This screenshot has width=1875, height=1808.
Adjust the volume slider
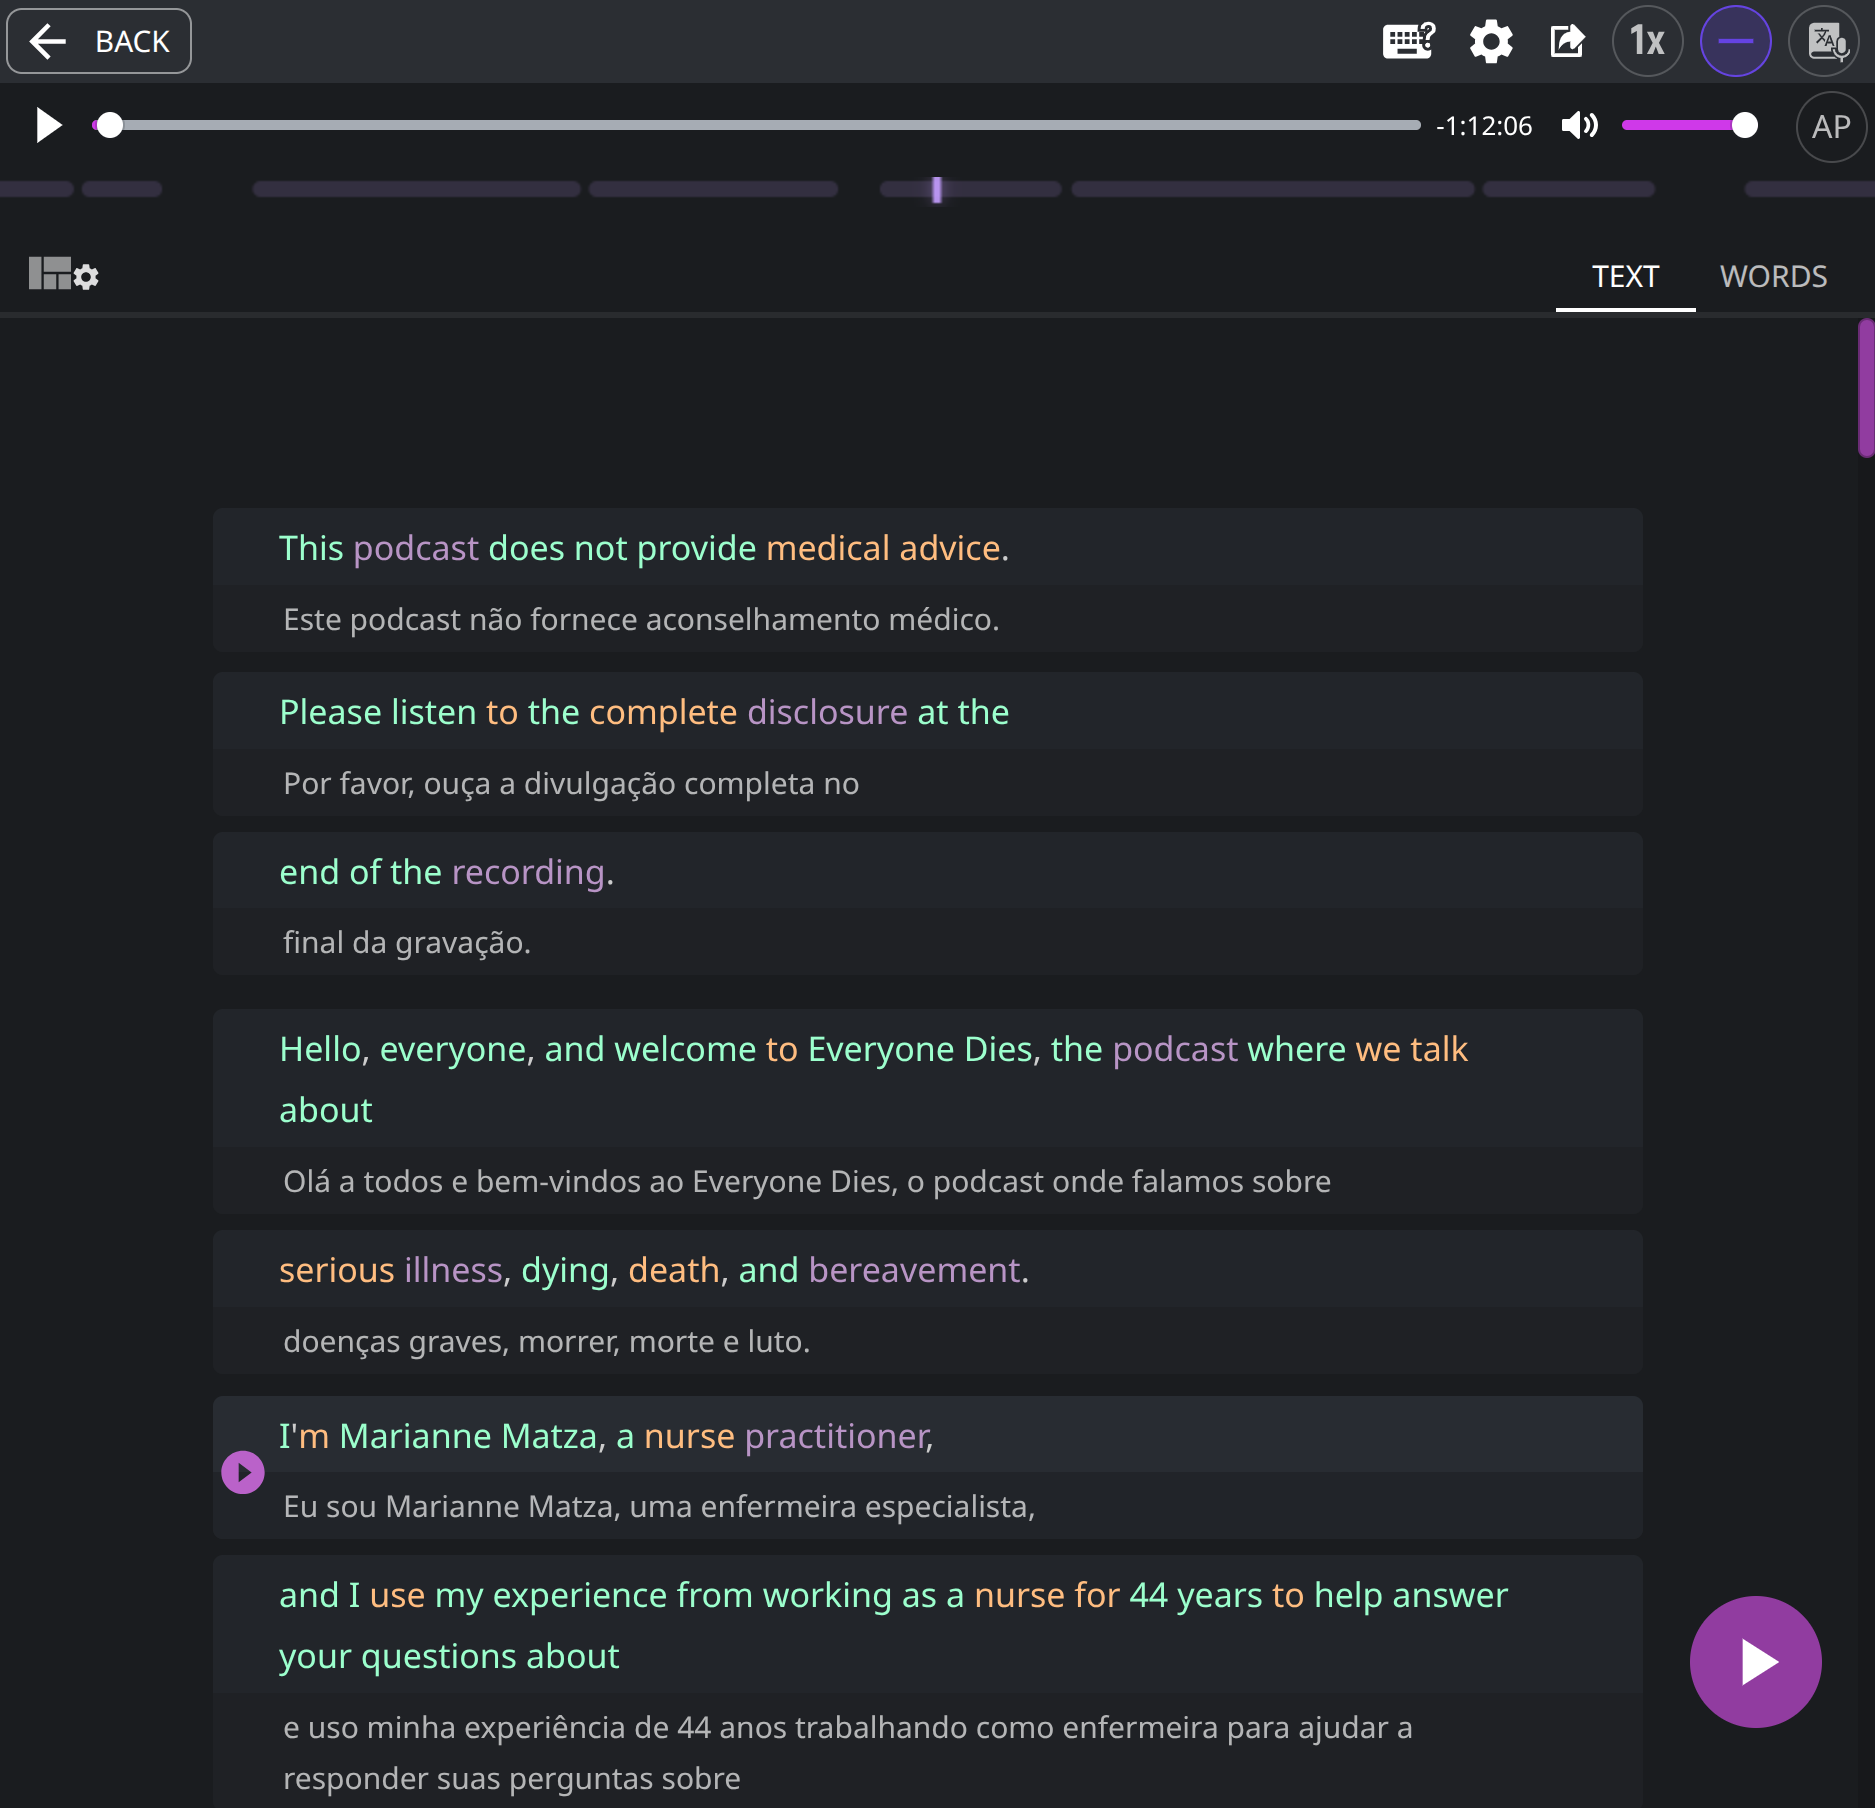point(1689,125)
